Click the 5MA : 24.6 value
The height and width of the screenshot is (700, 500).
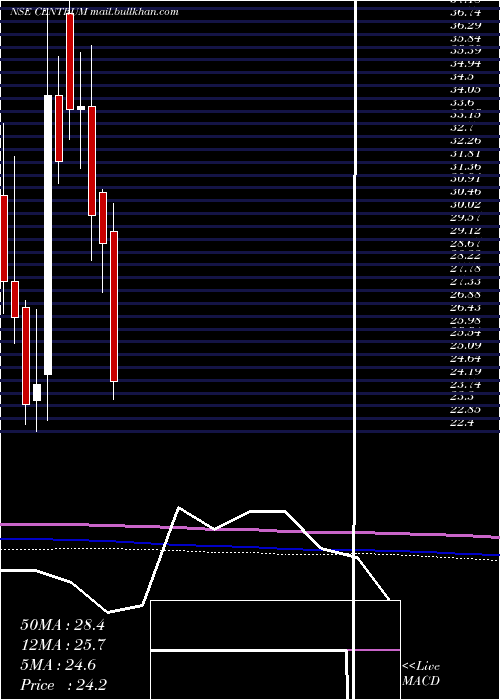[x=58, y=665]
